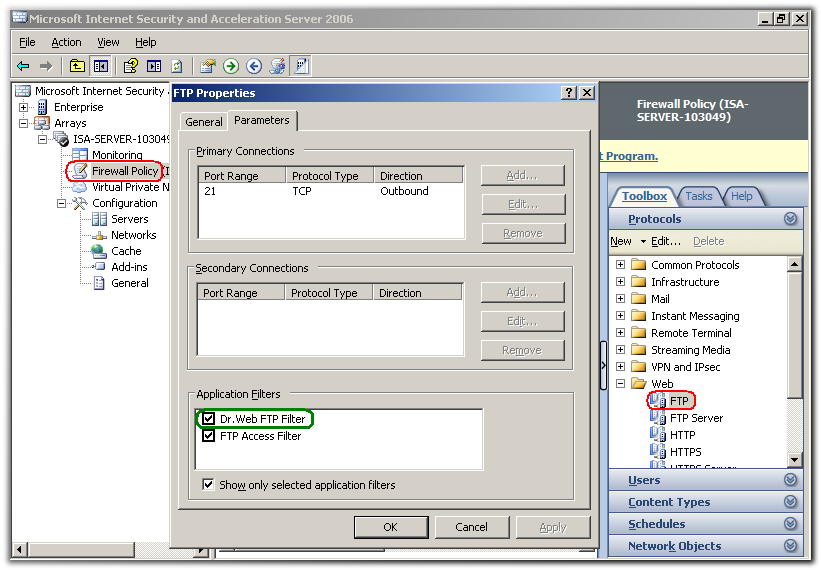Expand the Enterprise tree node
This screenshot has width=821, height=570.
[x=24, y=107]
